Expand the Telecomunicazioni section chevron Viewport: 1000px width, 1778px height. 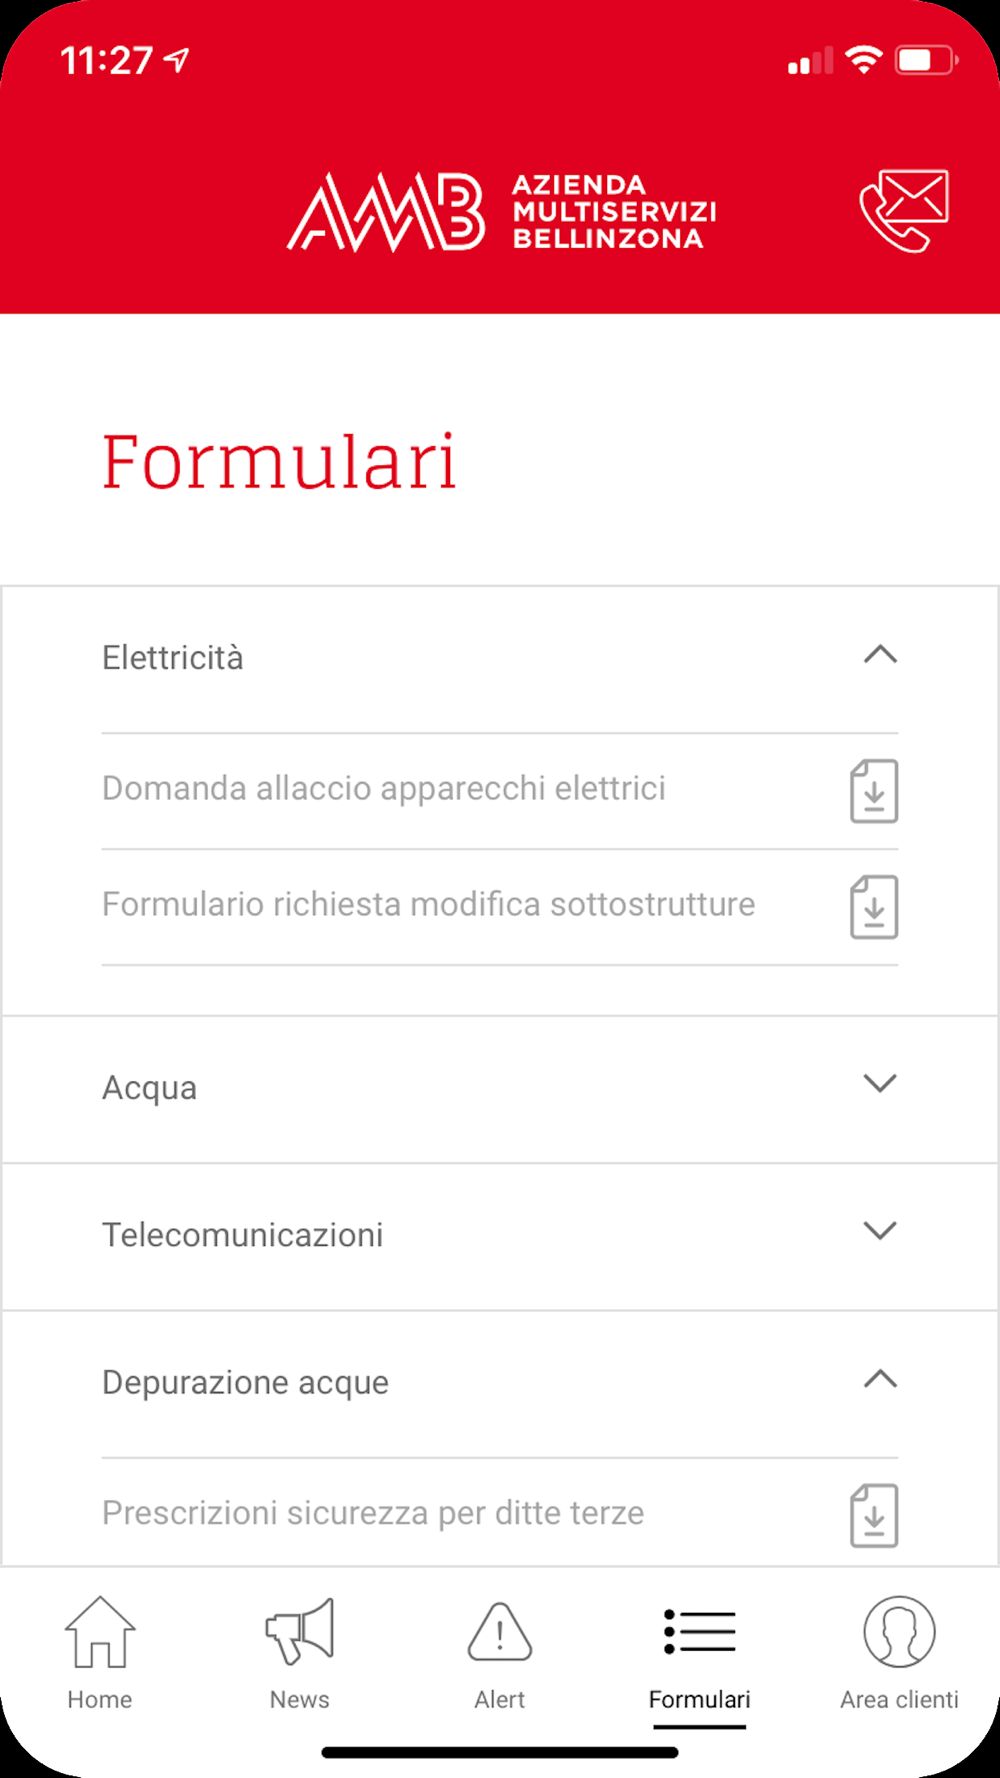[880, 1230]
